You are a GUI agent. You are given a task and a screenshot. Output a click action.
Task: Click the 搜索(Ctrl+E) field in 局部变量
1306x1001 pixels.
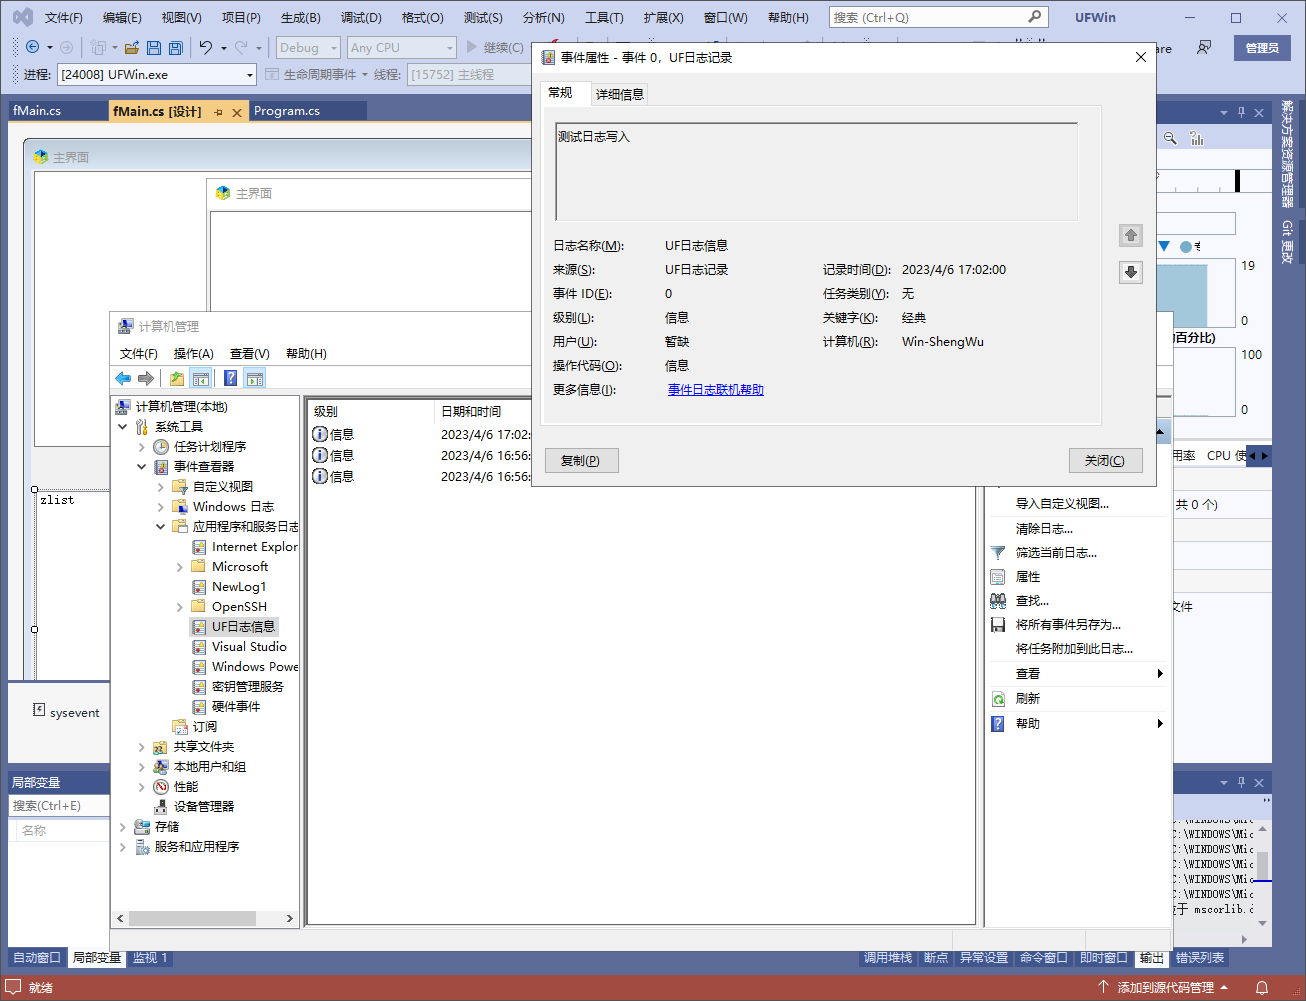point(59,806)
